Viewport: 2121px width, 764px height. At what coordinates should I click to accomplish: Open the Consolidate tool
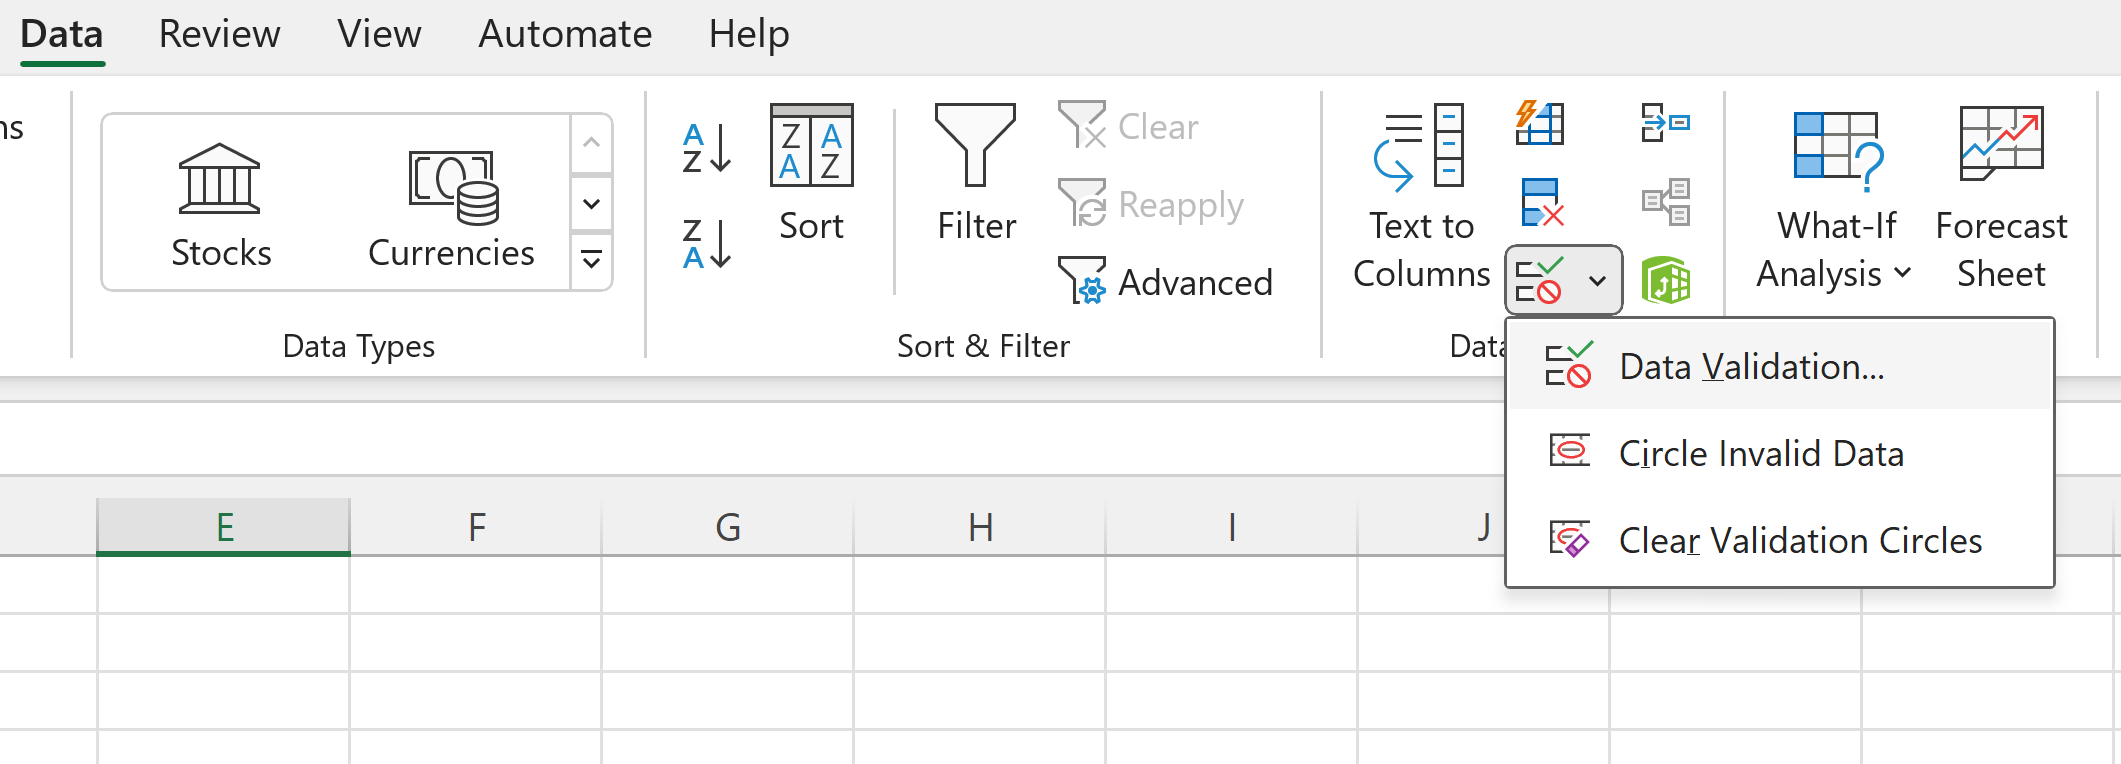1666,124
